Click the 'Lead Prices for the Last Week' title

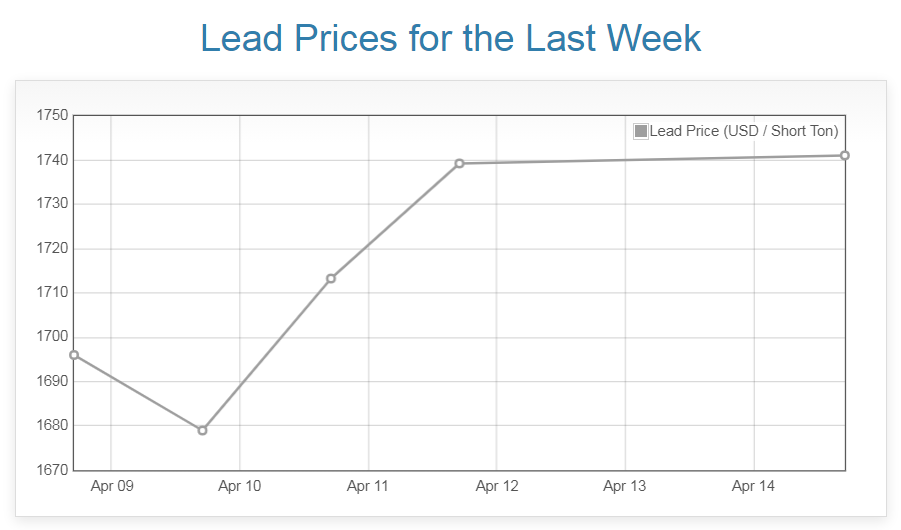click(451, 39)
